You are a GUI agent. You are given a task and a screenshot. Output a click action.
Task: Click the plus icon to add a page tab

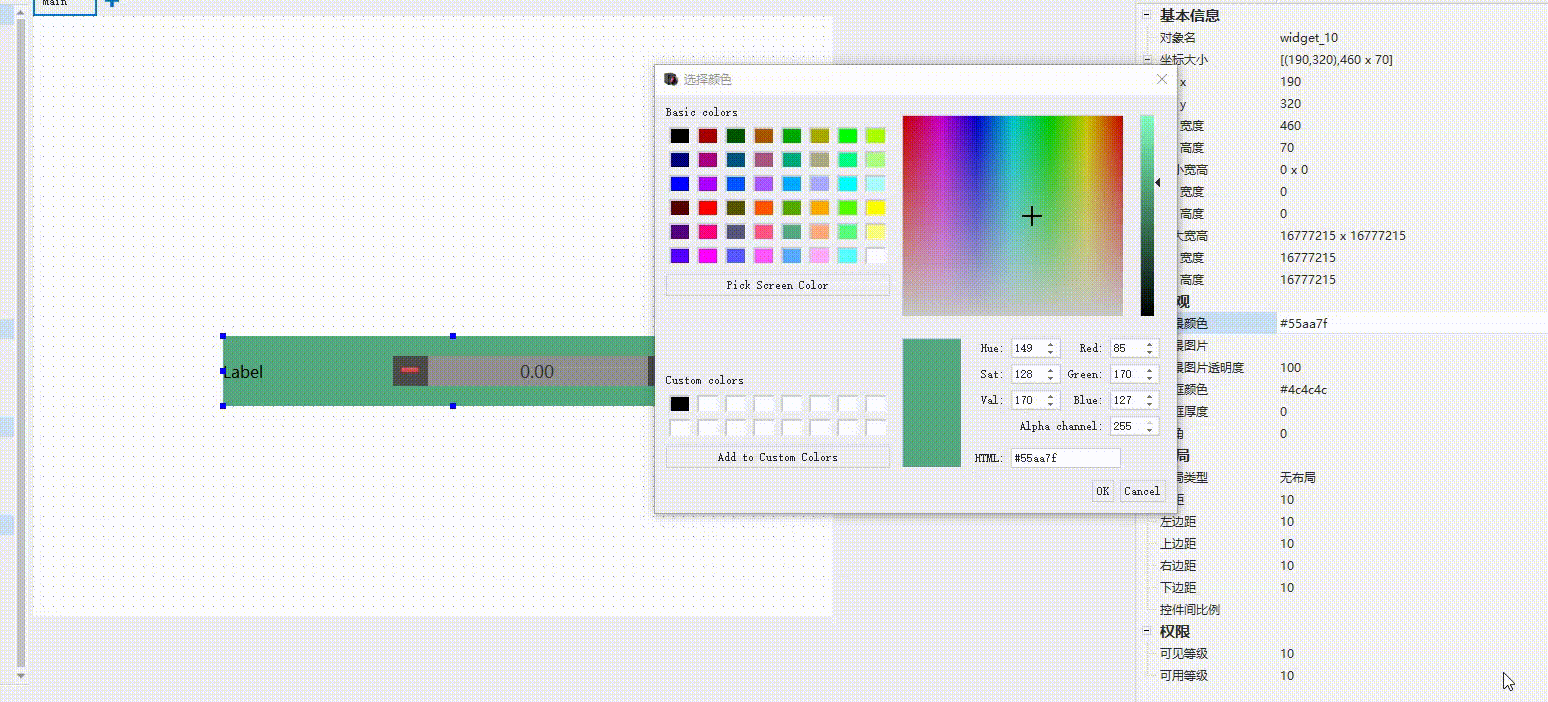[112, 3]
